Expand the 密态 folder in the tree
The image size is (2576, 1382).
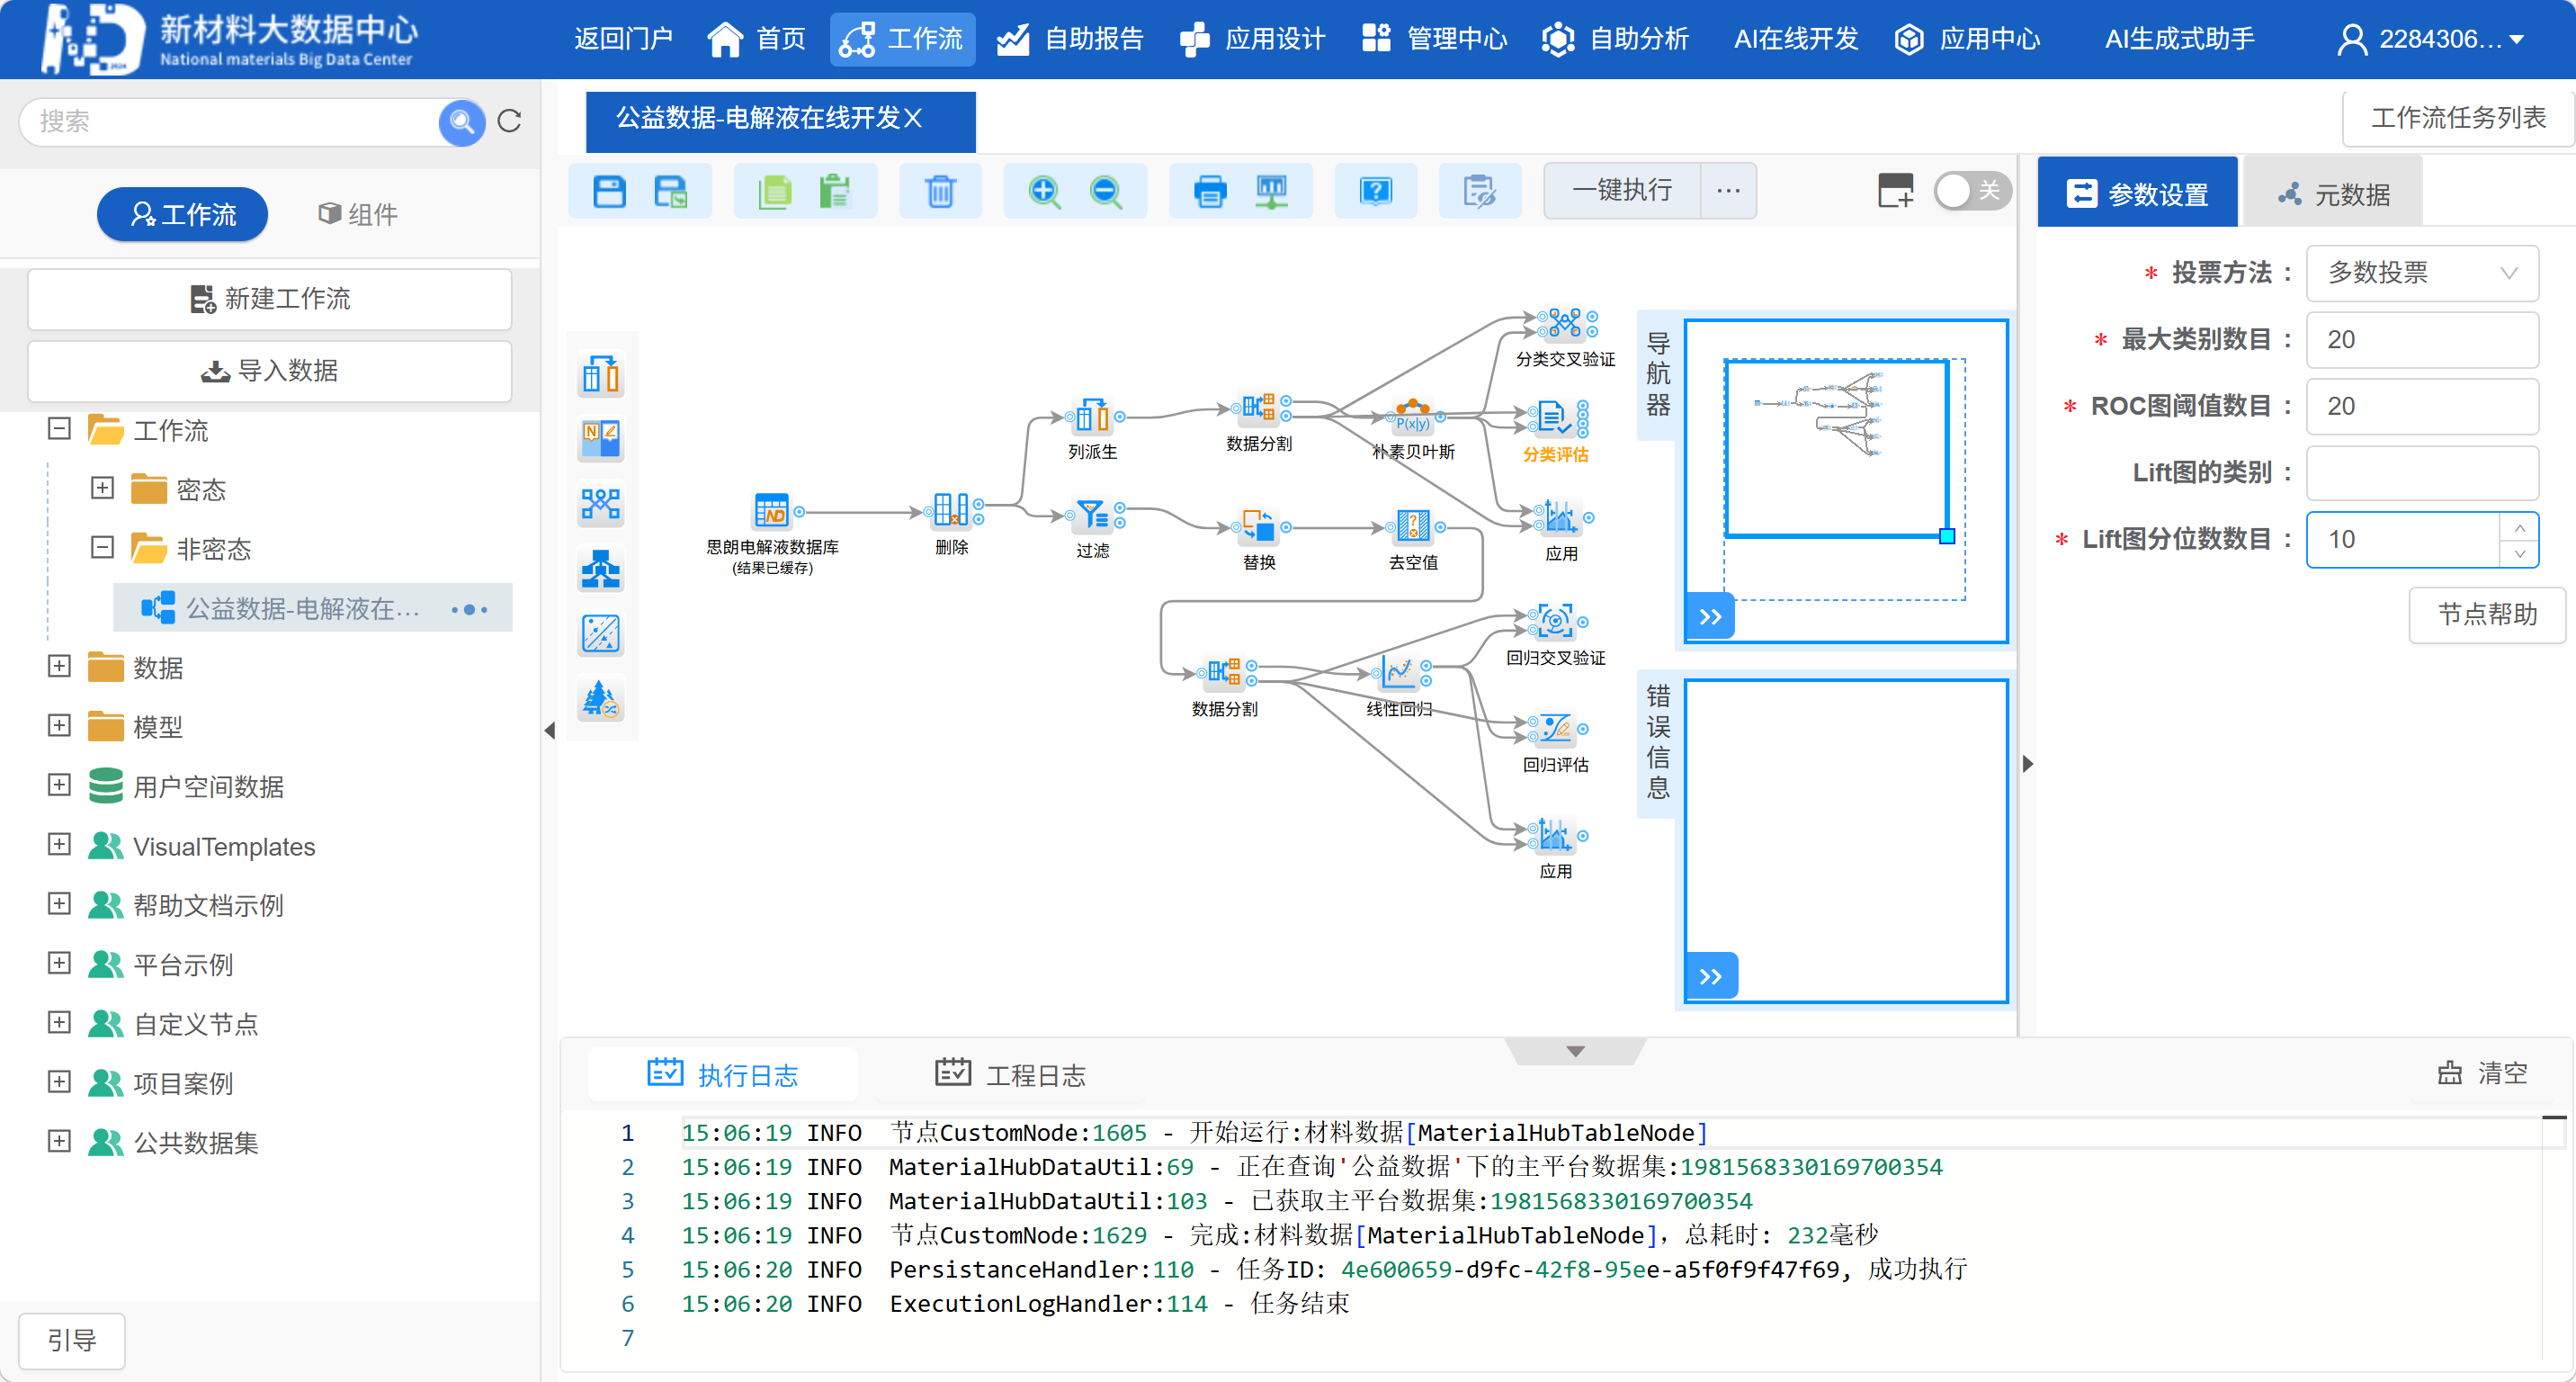coord(102,488)
